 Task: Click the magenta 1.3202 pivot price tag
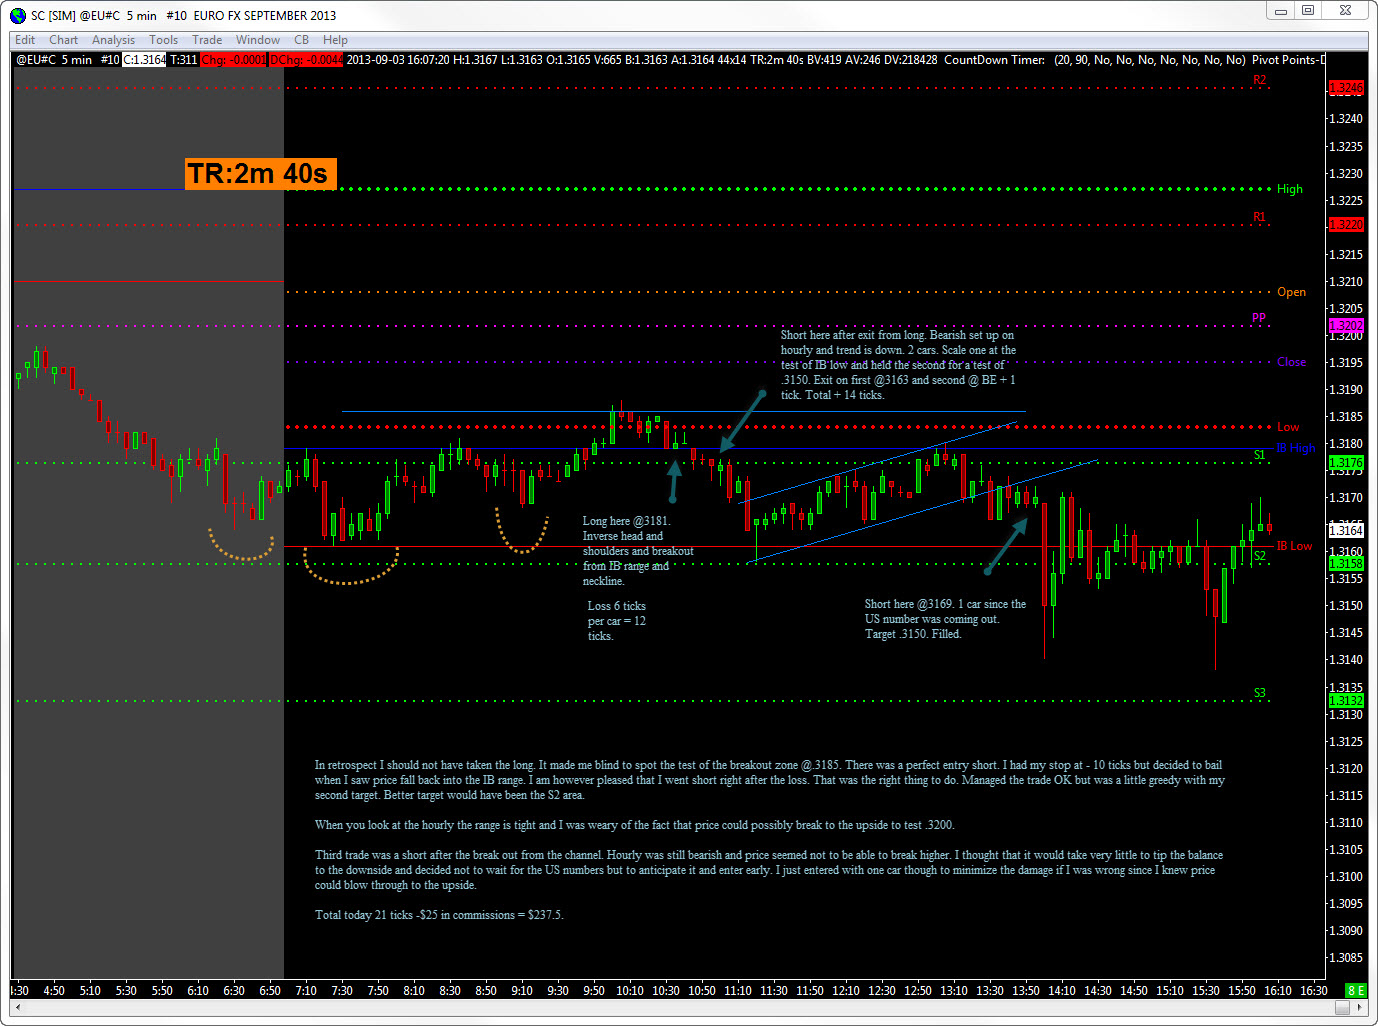tap(1346, 326)
